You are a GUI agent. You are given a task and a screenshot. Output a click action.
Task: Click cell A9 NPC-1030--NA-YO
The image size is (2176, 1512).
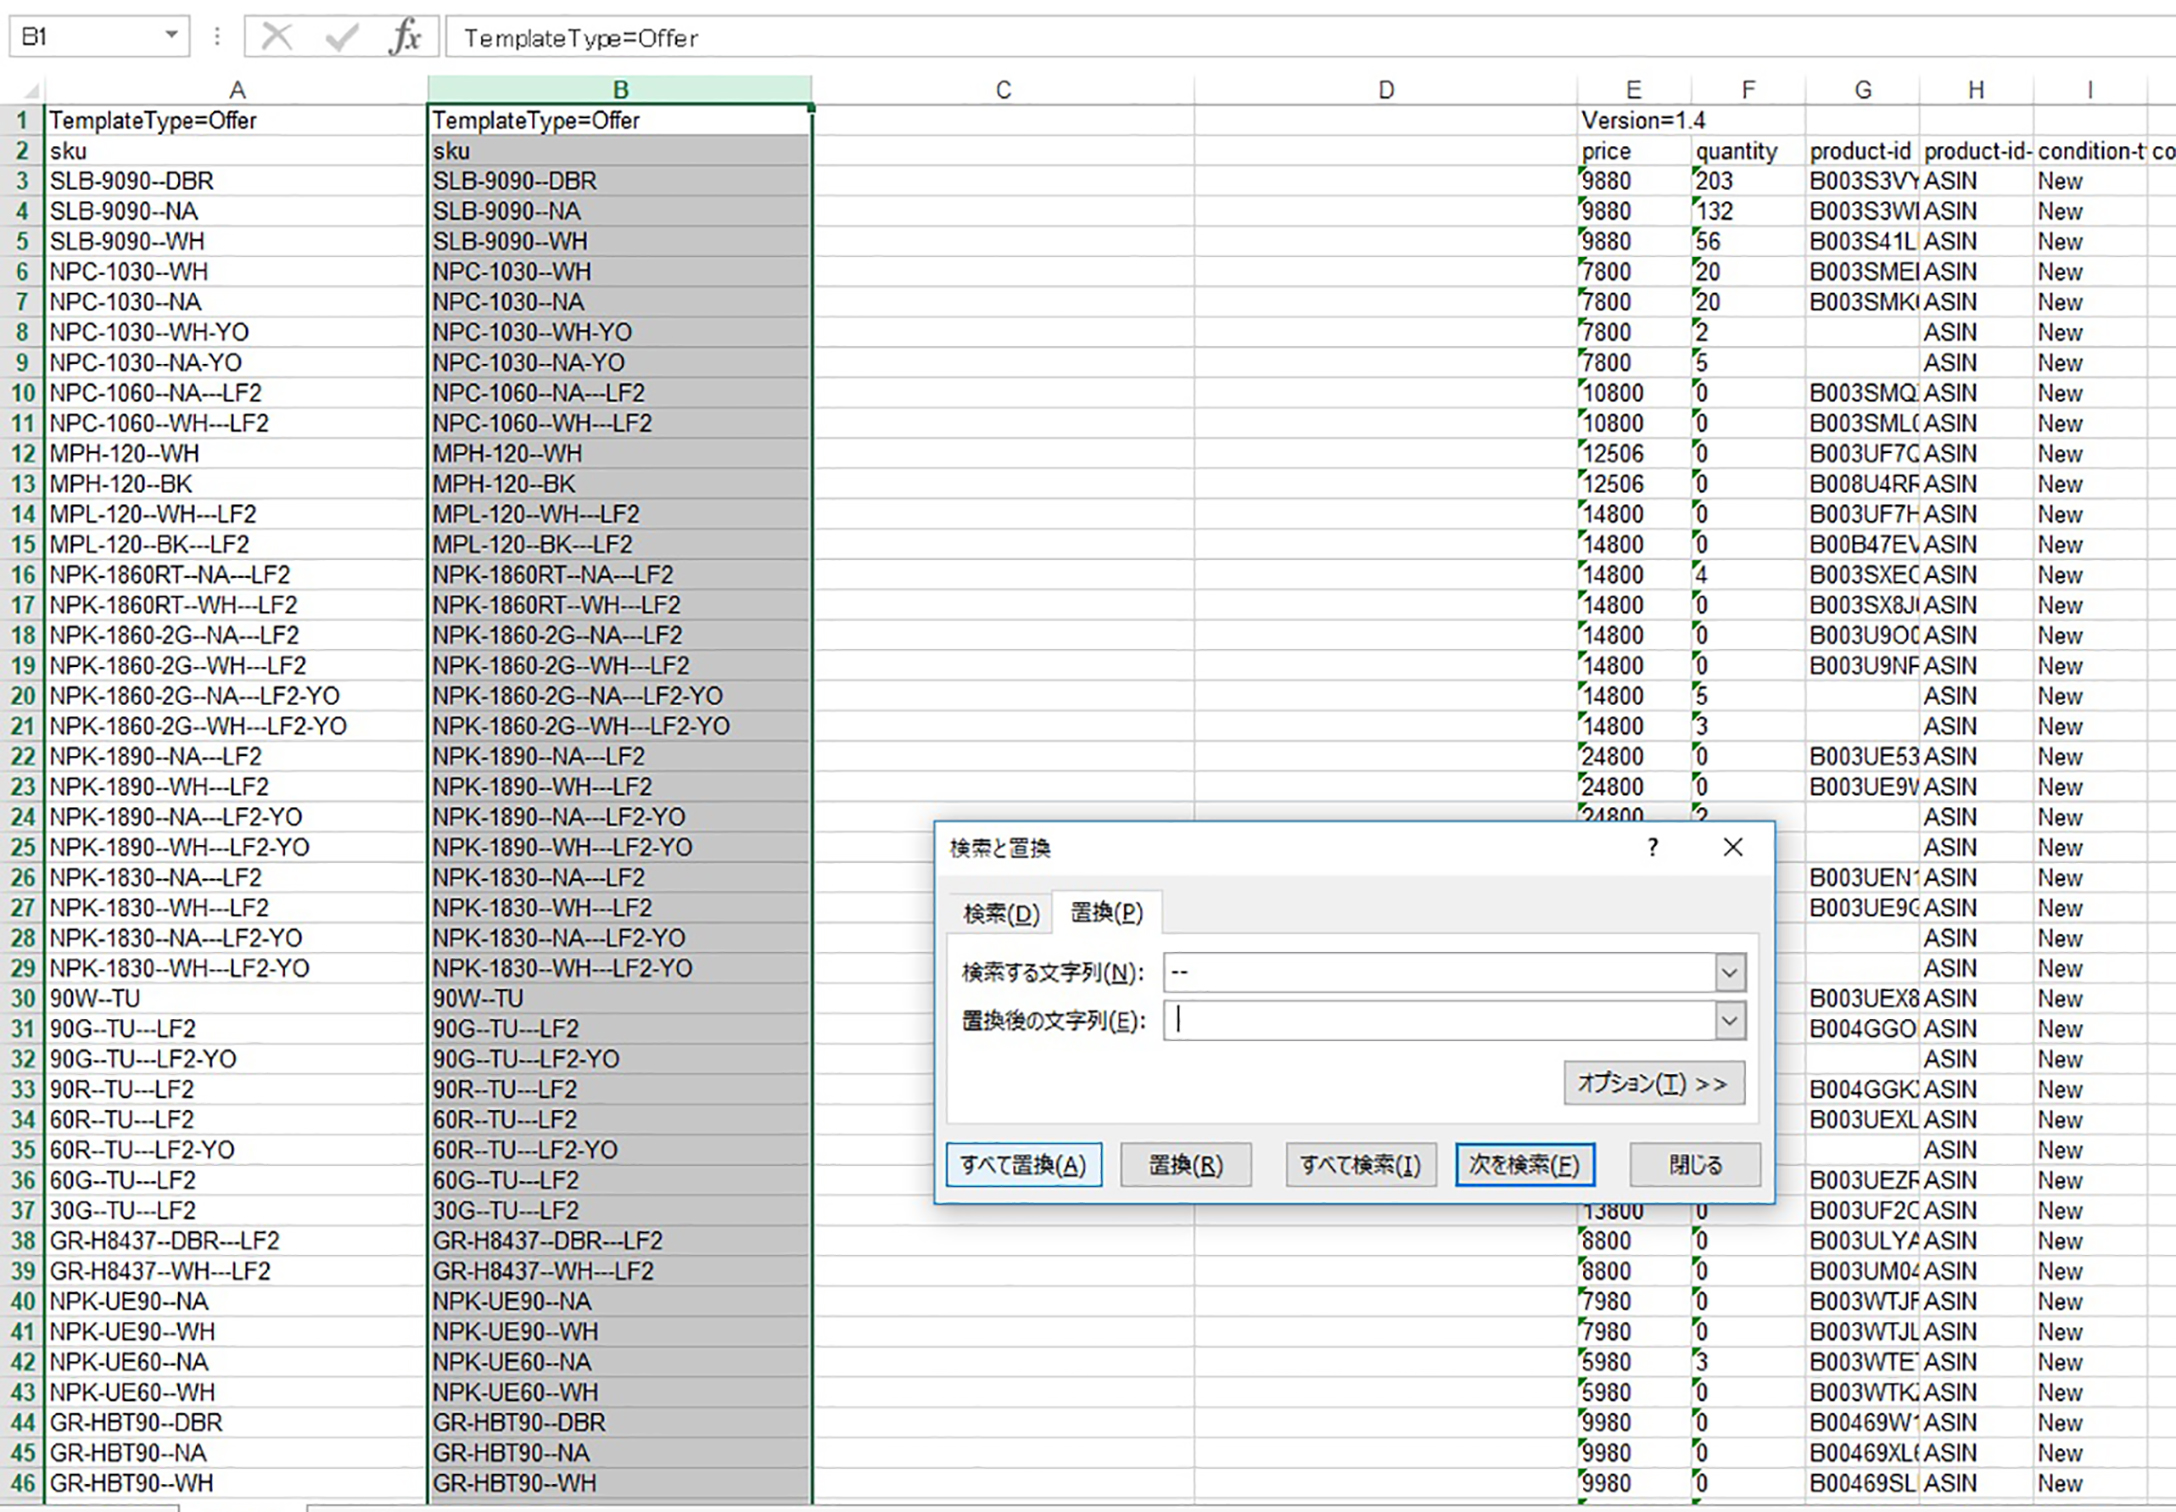point(236,363)
